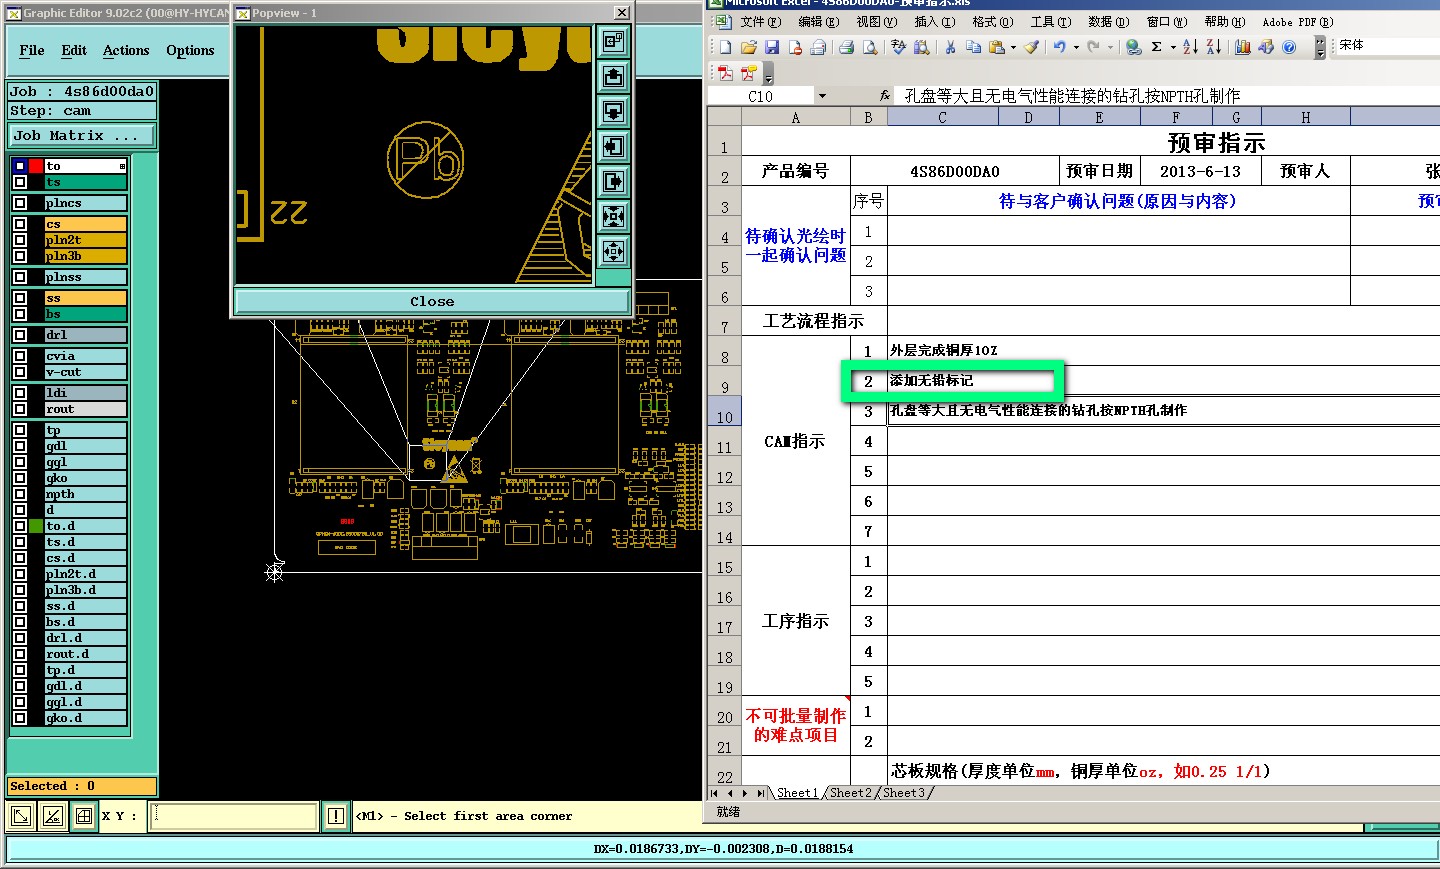Open Excel 格式(O) menu
This screenshot has width=1440, height=869.
(x=993, y=21)
